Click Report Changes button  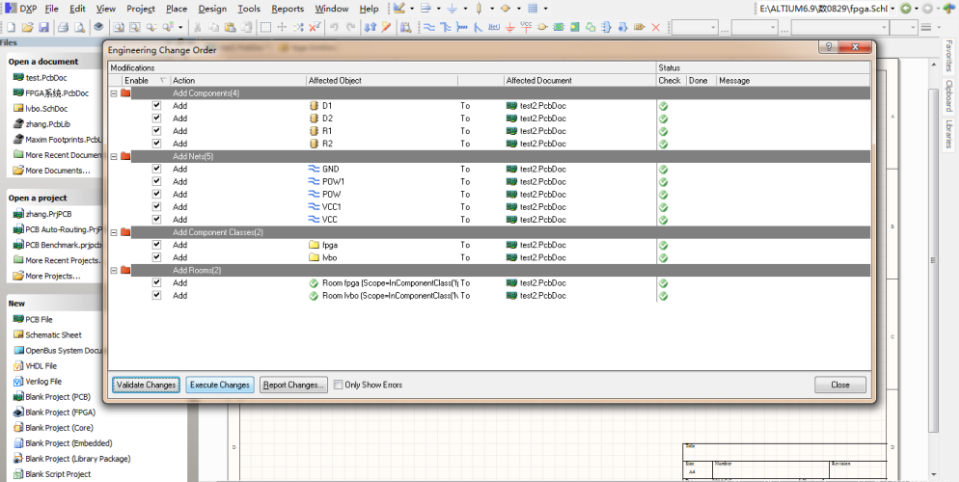tap(292, 385)
